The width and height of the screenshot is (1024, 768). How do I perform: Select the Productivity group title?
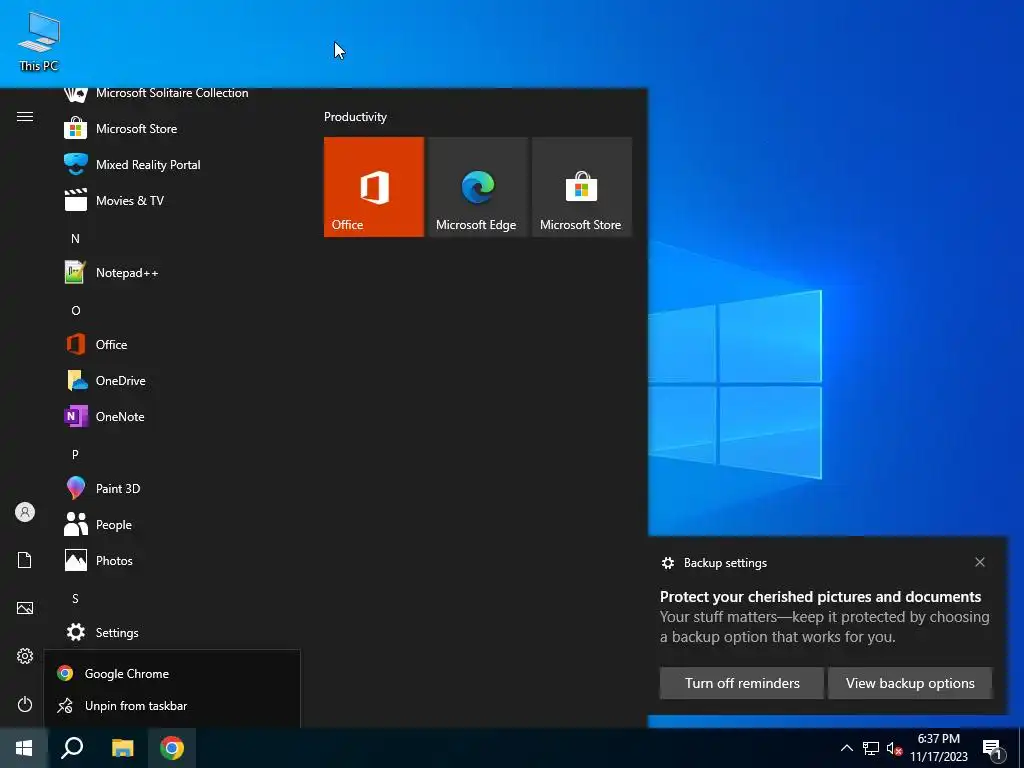point(355,117)
